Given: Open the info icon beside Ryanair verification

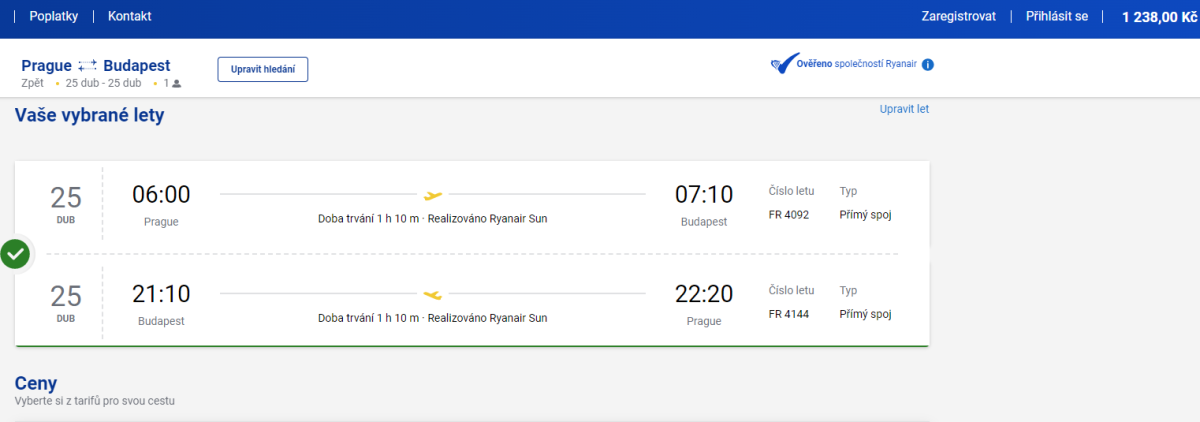Looking at the screenshot, I should click(x=927, y=65).
